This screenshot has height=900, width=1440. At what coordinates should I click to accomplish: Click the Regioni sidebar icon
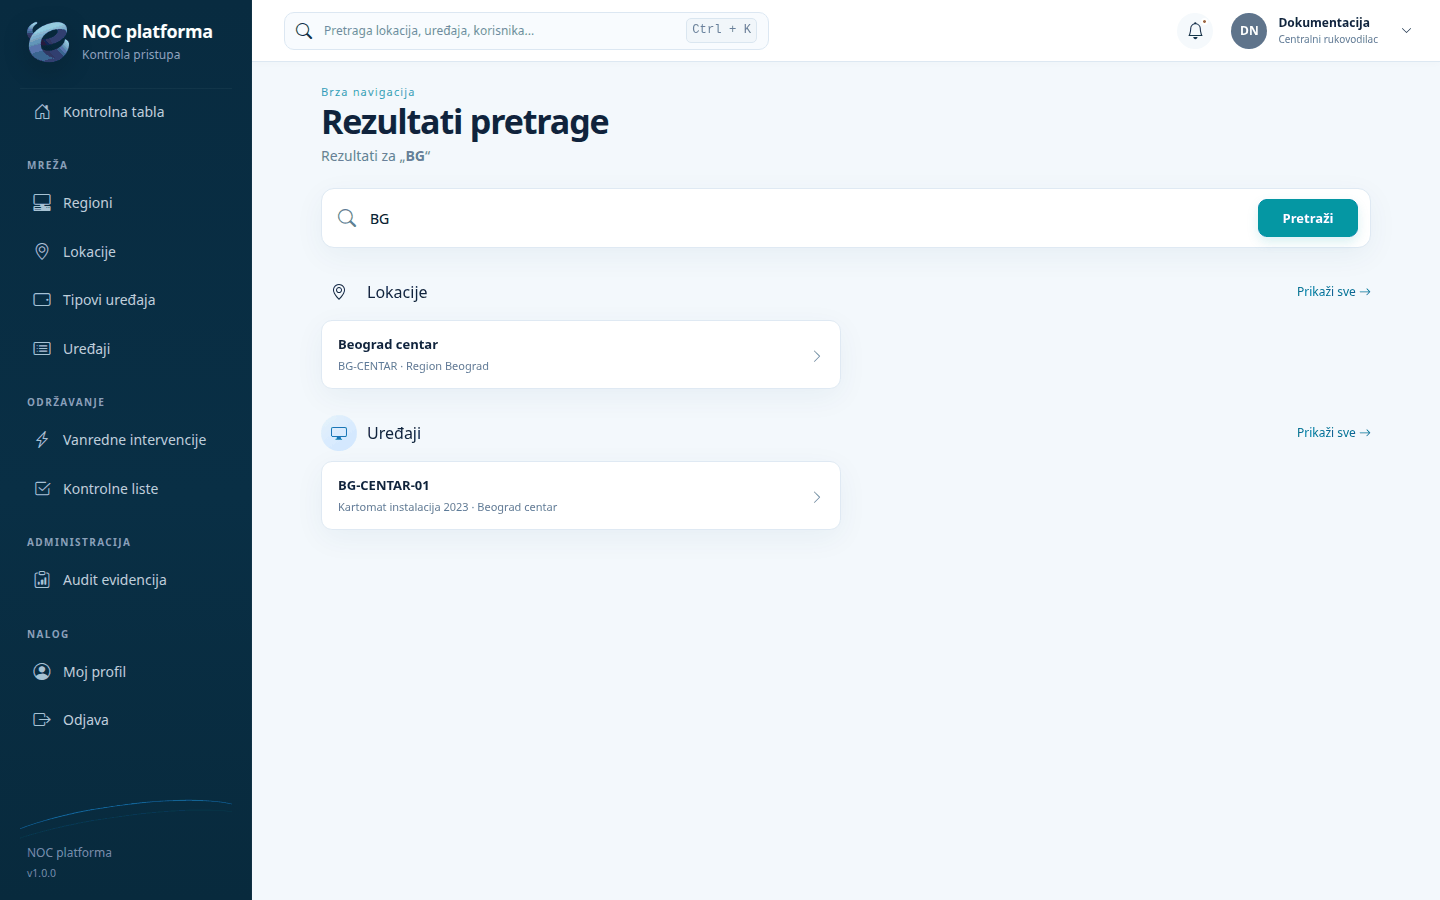click(x=42, y=203)
